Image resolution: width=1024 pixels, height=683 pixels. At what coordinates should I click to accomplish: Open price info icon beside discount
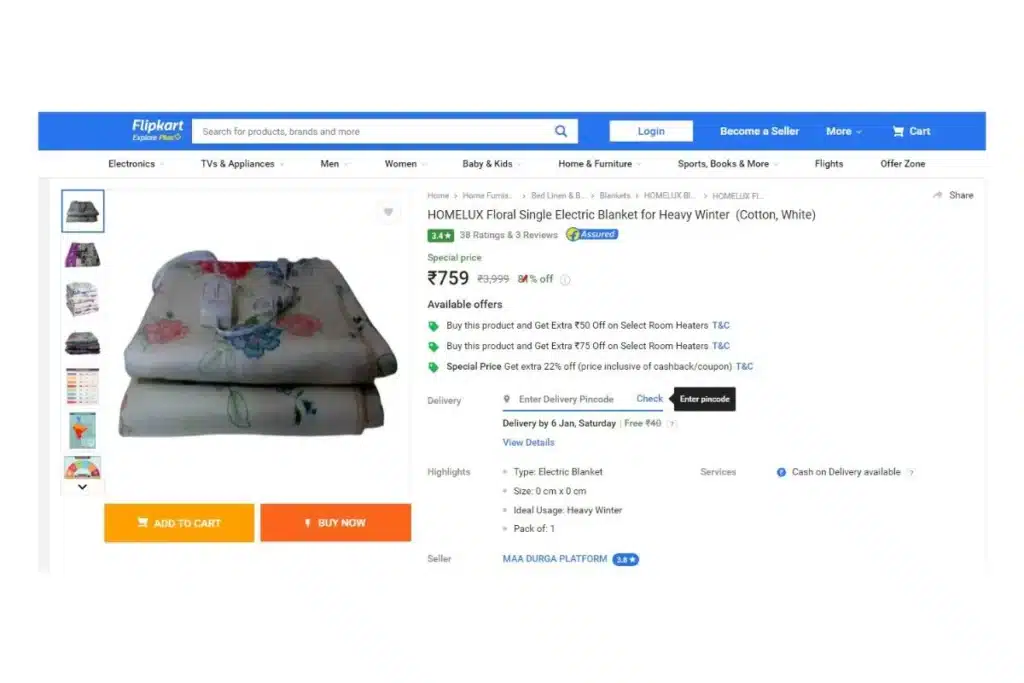pyautogui.click(x=566, y=280)
